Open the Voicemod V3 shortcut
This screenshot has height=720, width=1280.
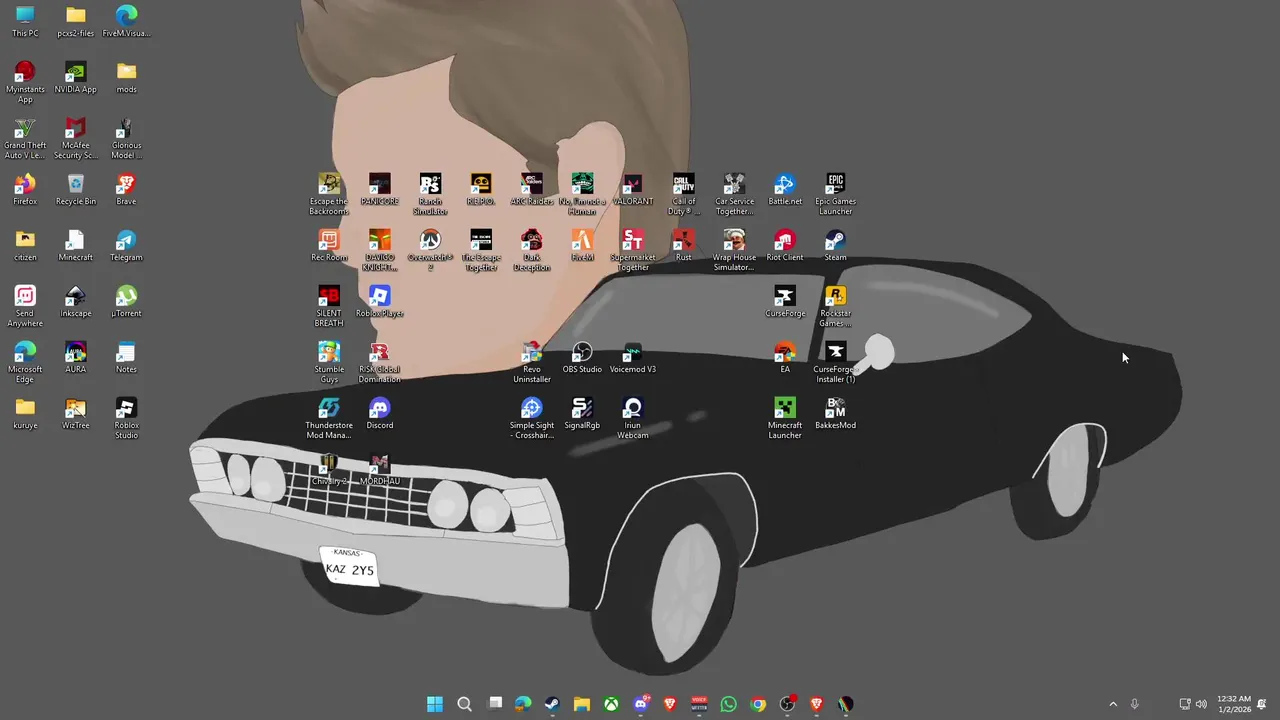click(632, 357)
